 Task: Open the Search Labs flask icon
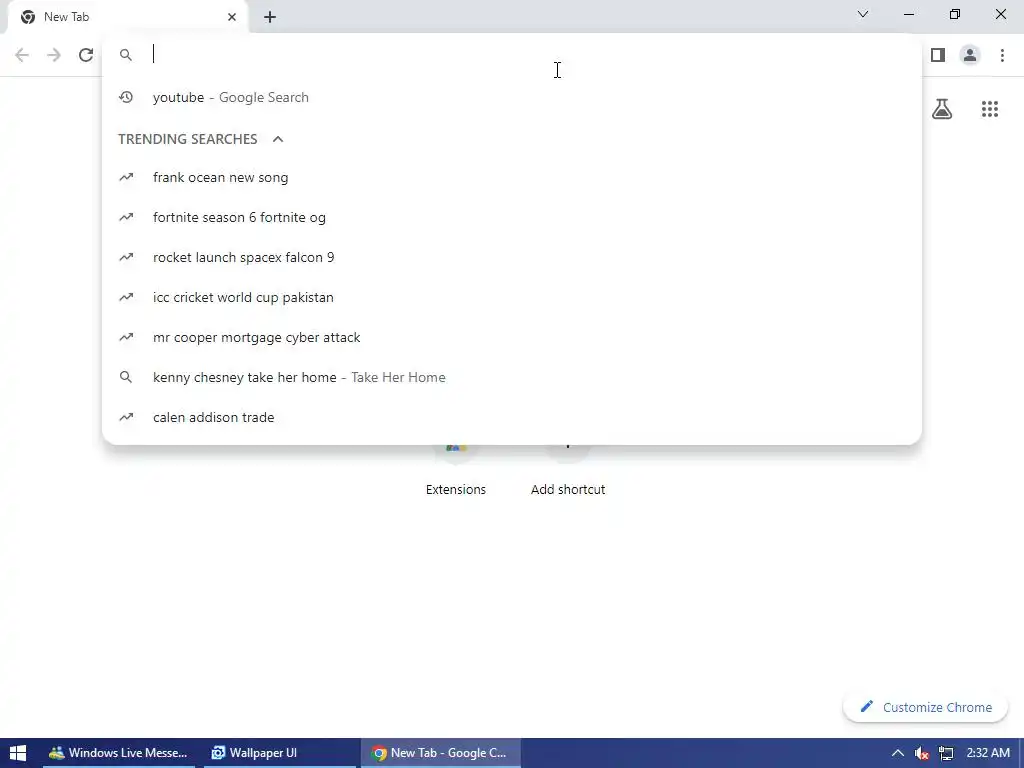click(x=942, y=108)
